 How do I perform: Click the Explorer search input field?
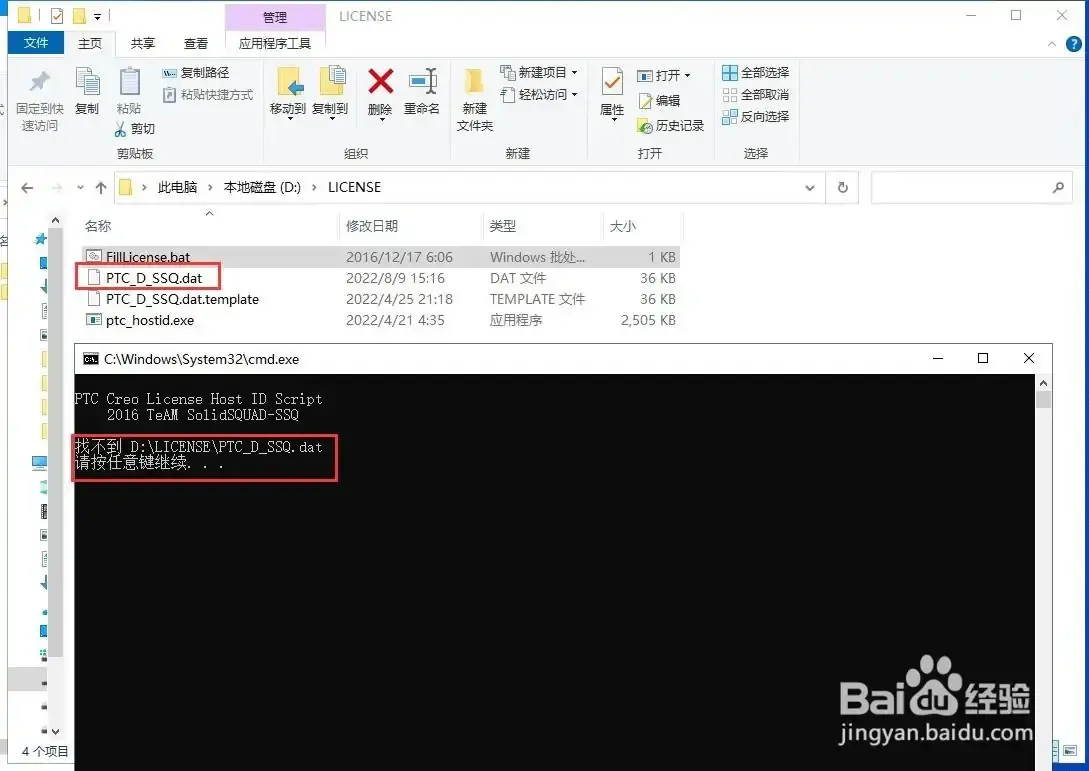pyautogui.click(x=962, y=188)
